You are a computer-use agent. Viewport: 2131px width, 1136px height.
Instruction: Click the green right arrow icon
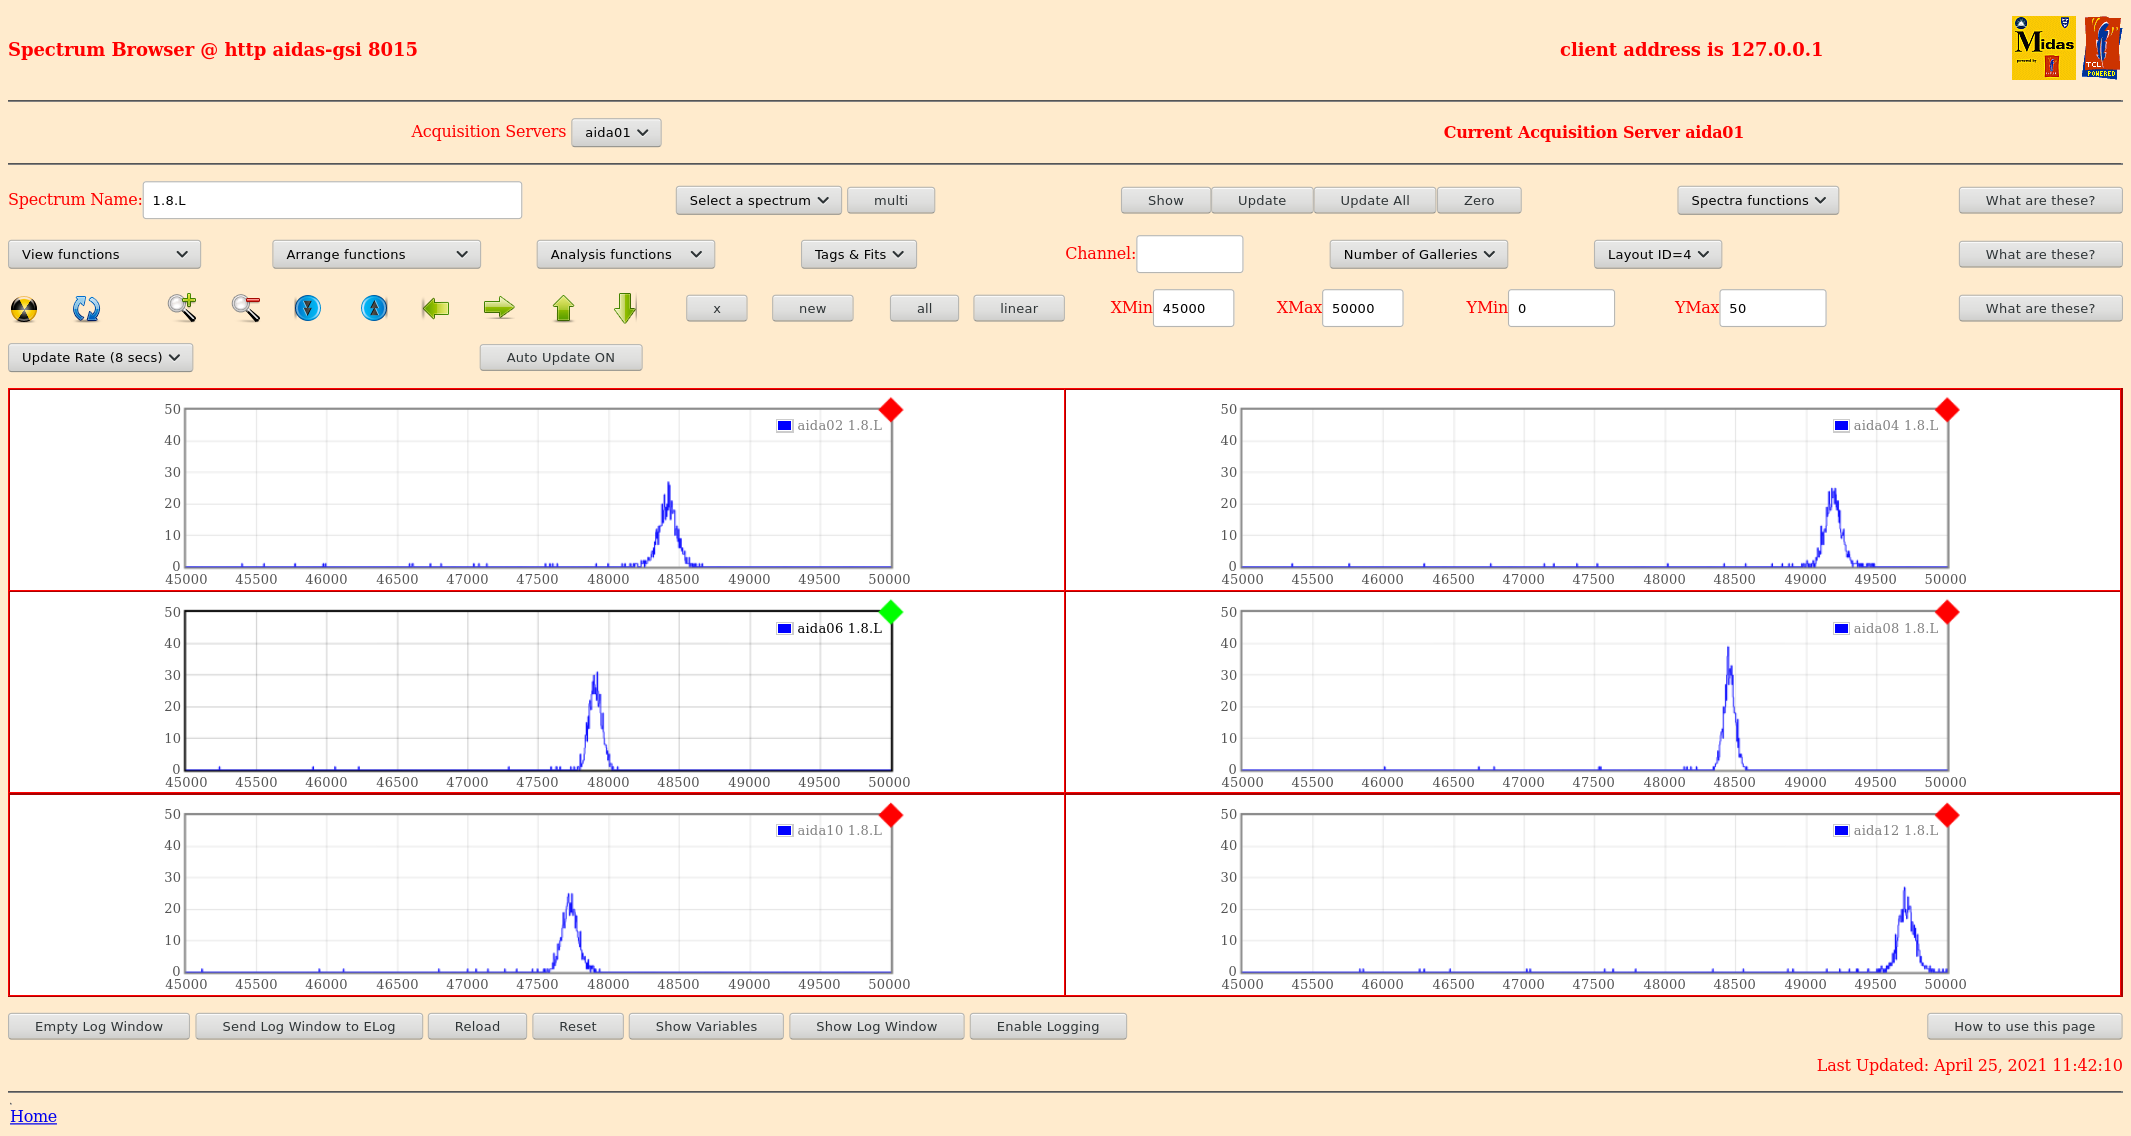[x=499, y=308]
